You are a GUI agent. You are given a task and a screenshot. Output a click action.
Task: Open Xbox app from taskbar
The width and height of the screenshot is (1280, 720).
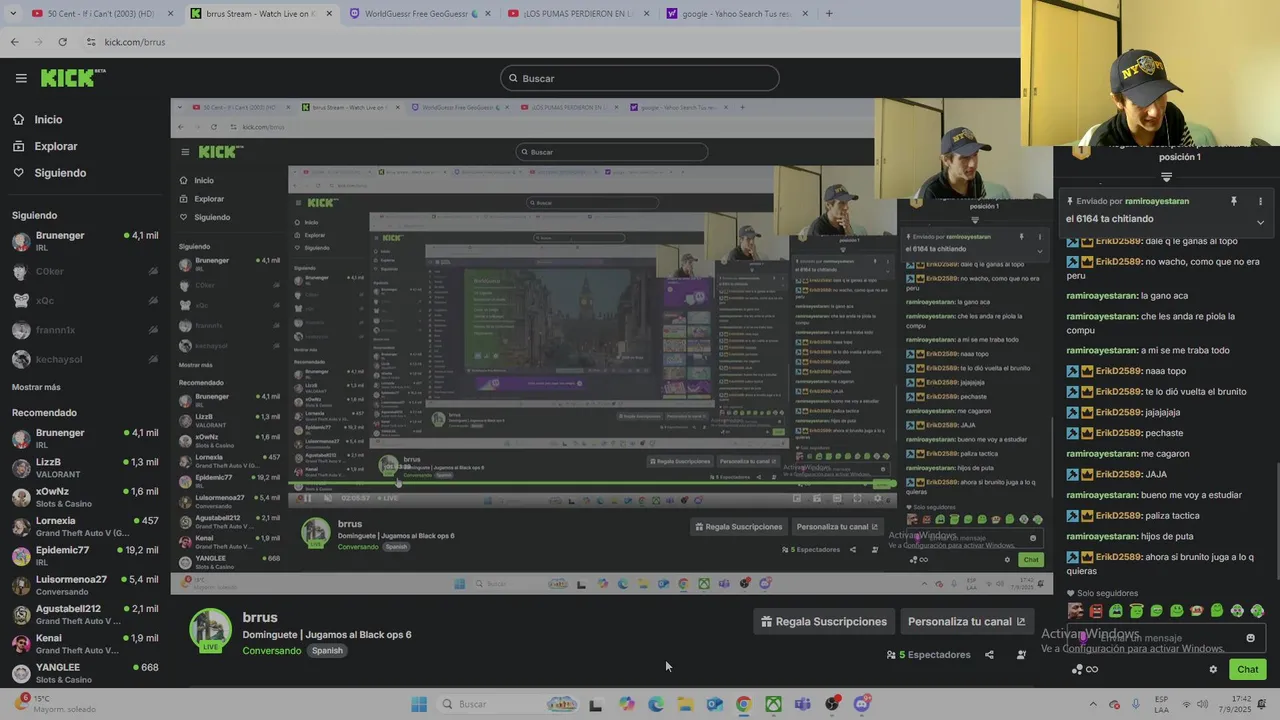773,704
